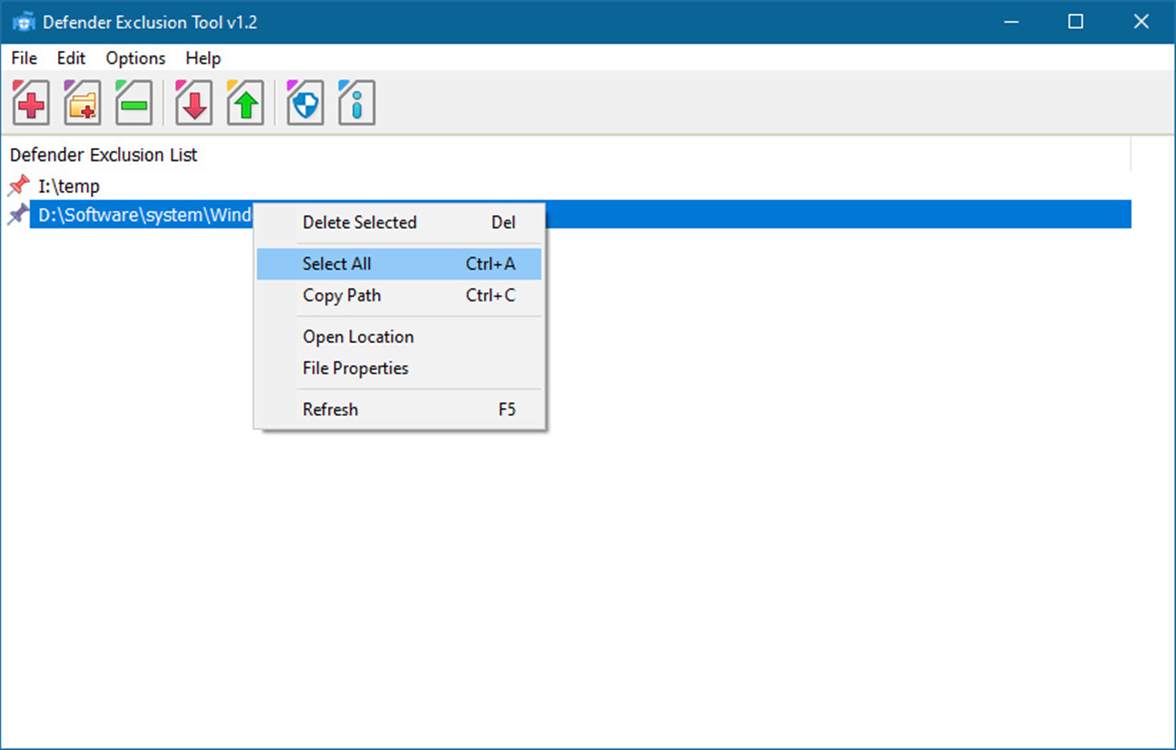This screenshot has width=1176, height=750.
Task: Click the blue Info icon in toolbar
Action: click(x=356, y=102)
